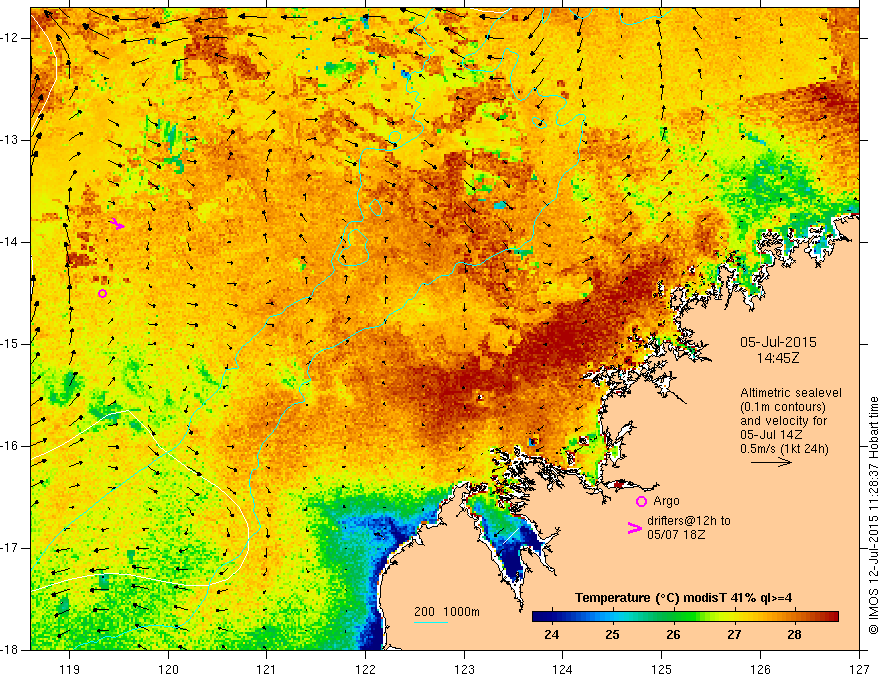Image resolution: width=880 pixels, height=680 pixels.
Task: Select the Argo float marker near longitude 119
Action: [102, 293]
